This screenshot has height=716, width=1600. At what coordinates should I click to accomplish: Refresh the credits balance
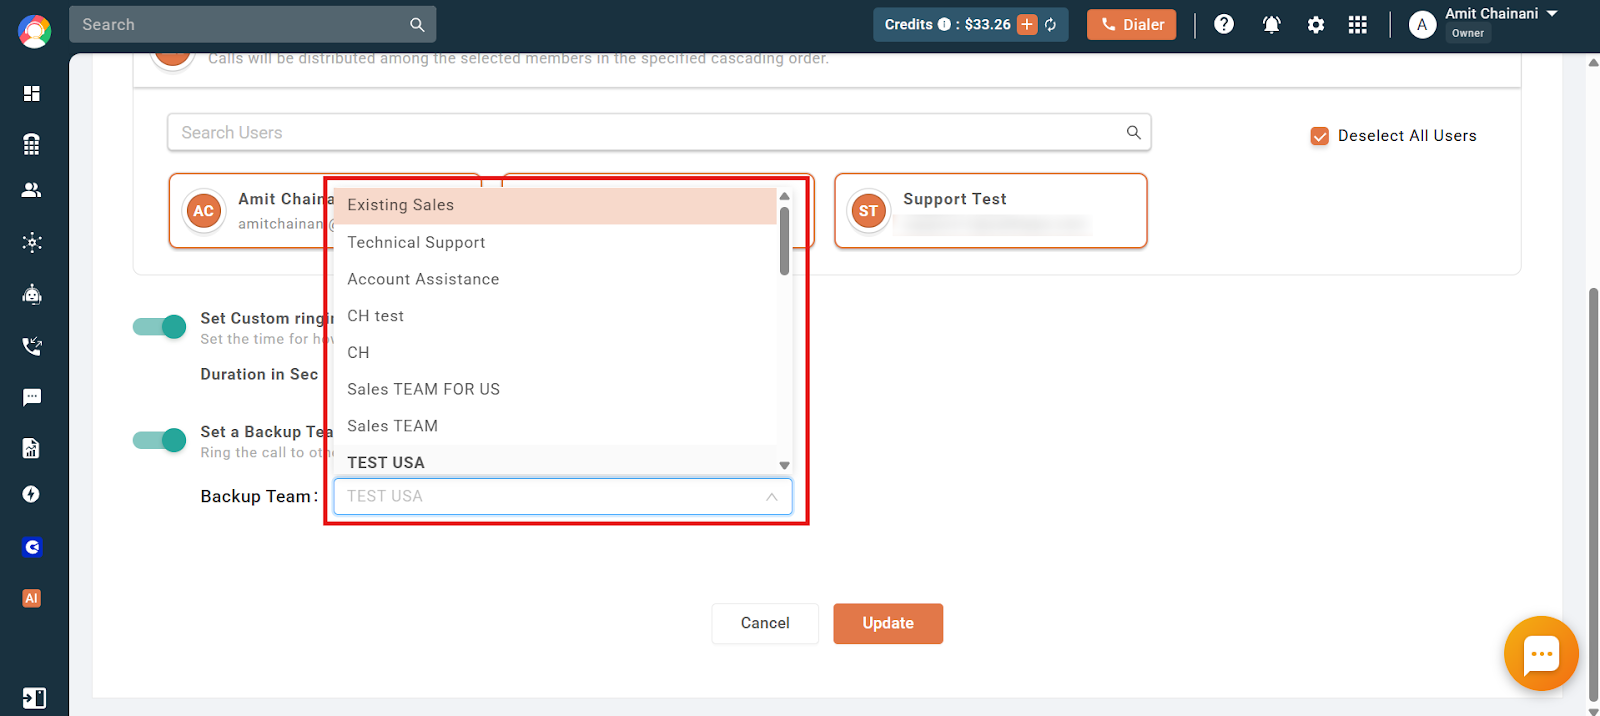pyautogui.click(x=1051, y=25)
